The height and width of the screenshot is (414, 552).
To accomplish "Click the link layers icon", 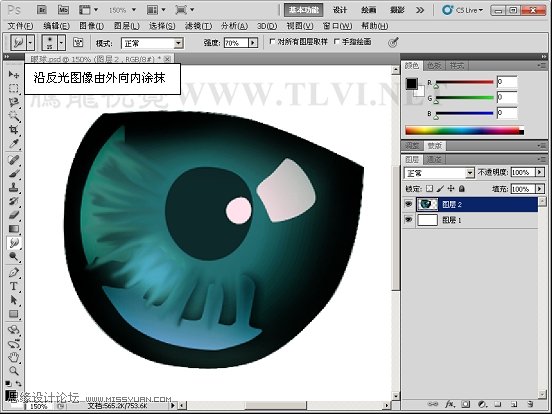I will click(433, 404).
